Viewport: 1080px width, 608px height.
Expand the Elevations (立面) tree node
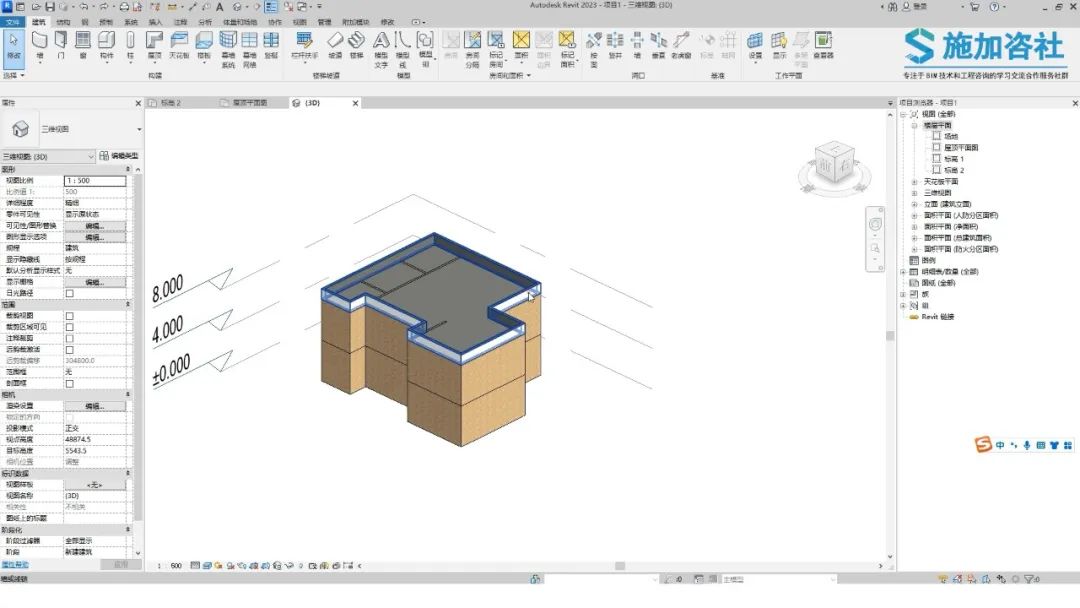915,205
